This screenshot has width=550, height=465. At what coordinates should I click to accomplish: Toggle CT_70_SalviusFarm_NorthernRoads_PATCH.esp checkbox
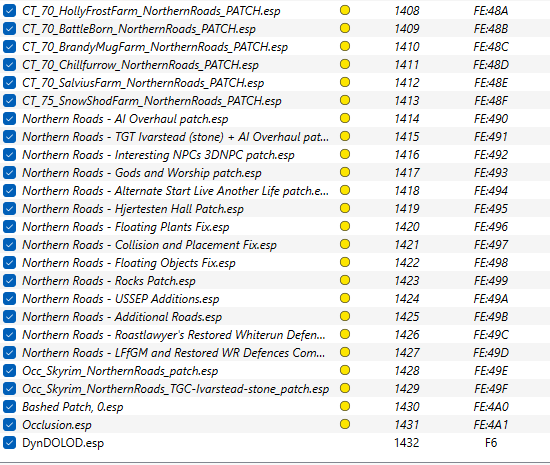(9, 82)
